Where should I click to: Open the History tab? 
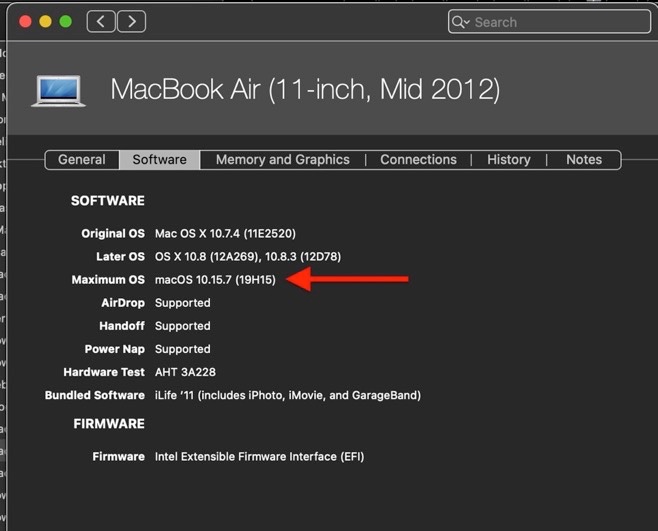pyautogui.click(x=509, y=160)
